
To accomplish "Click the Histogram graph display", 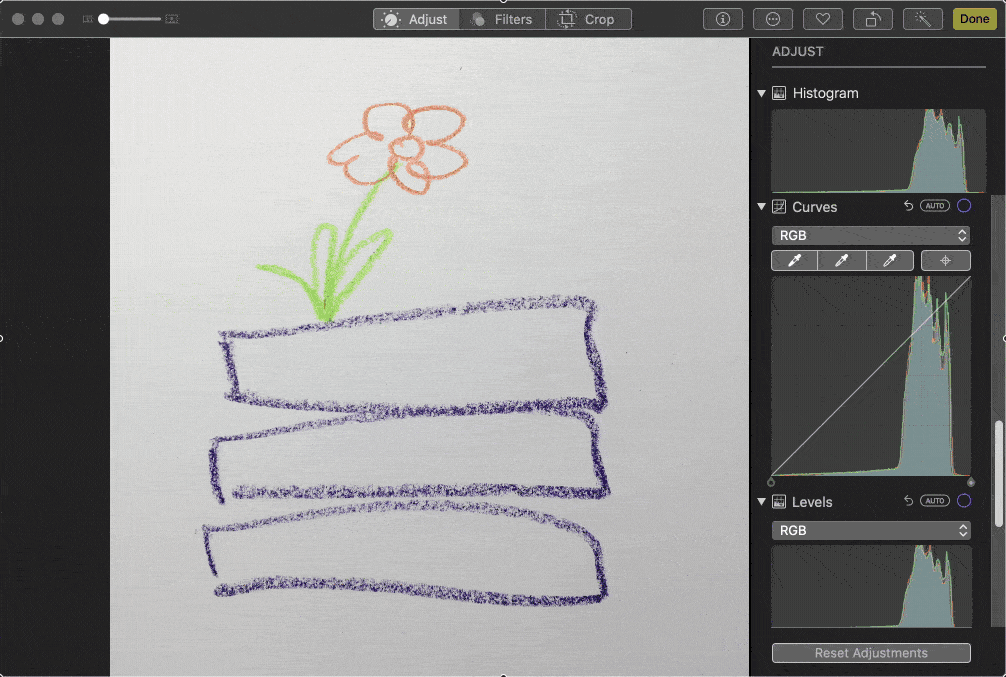I will tap(878, 150).
